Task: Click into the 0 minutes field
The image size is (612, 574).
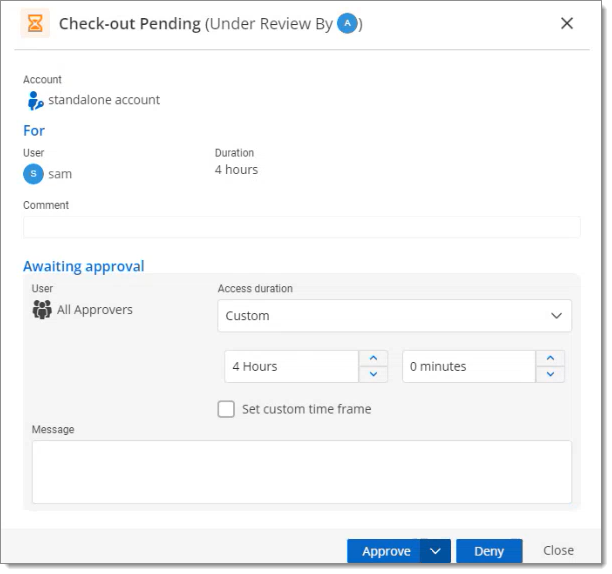Action: (x=469, y=366)
